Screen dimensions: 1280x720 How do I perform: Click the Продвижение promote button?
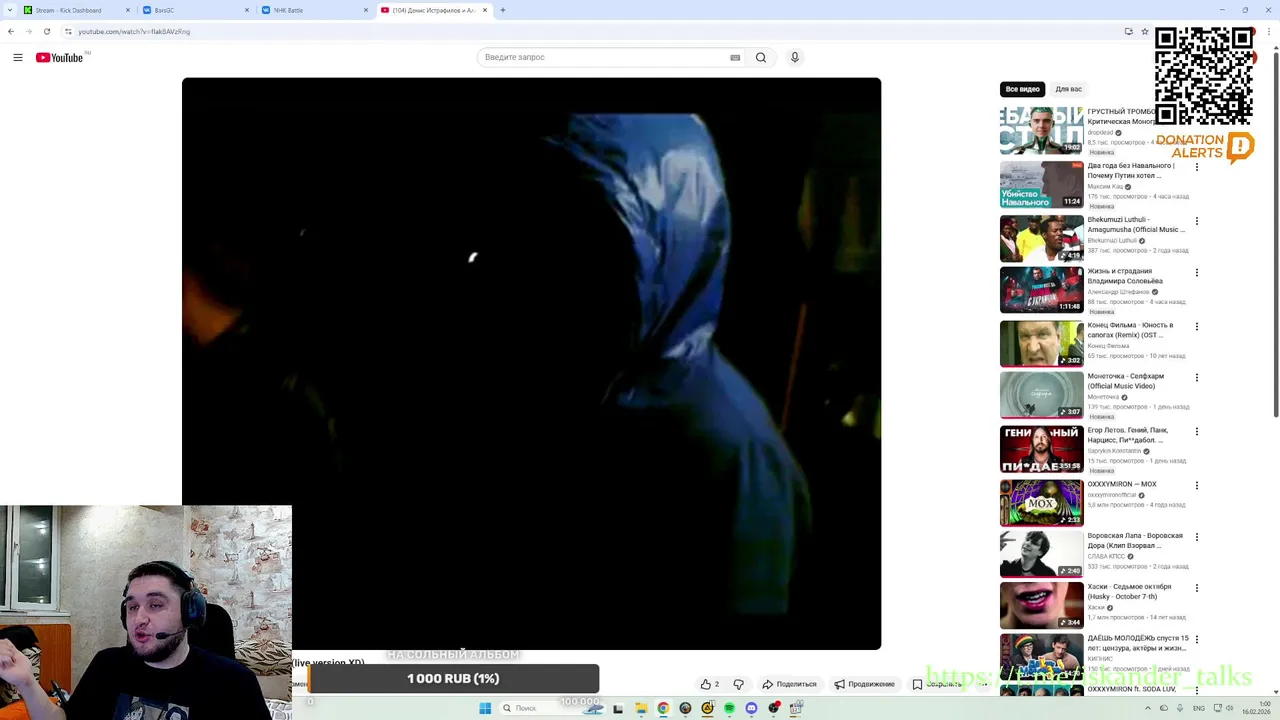[x=865, y=684]
